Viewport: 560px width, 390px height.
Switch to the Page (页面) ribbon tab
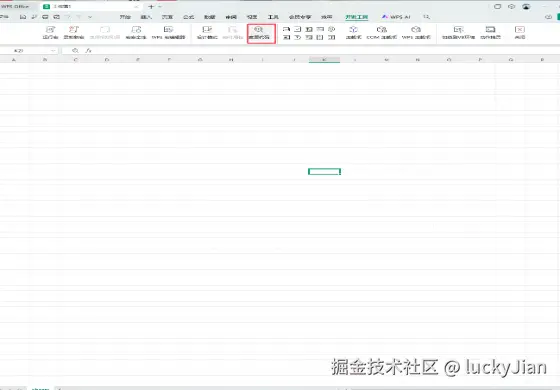(x=167, y=17)
